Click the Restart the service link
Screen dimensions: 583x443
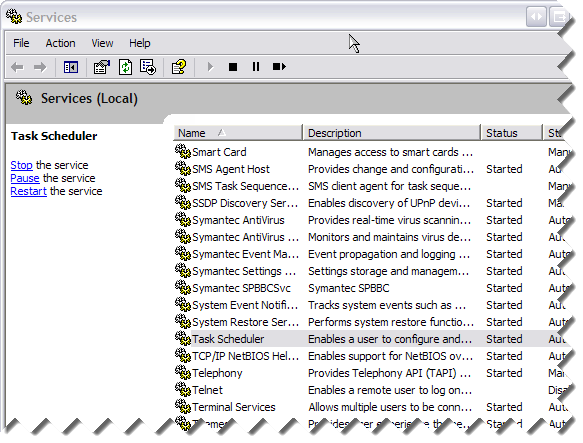pyautogui.click(x=29, y=191)
